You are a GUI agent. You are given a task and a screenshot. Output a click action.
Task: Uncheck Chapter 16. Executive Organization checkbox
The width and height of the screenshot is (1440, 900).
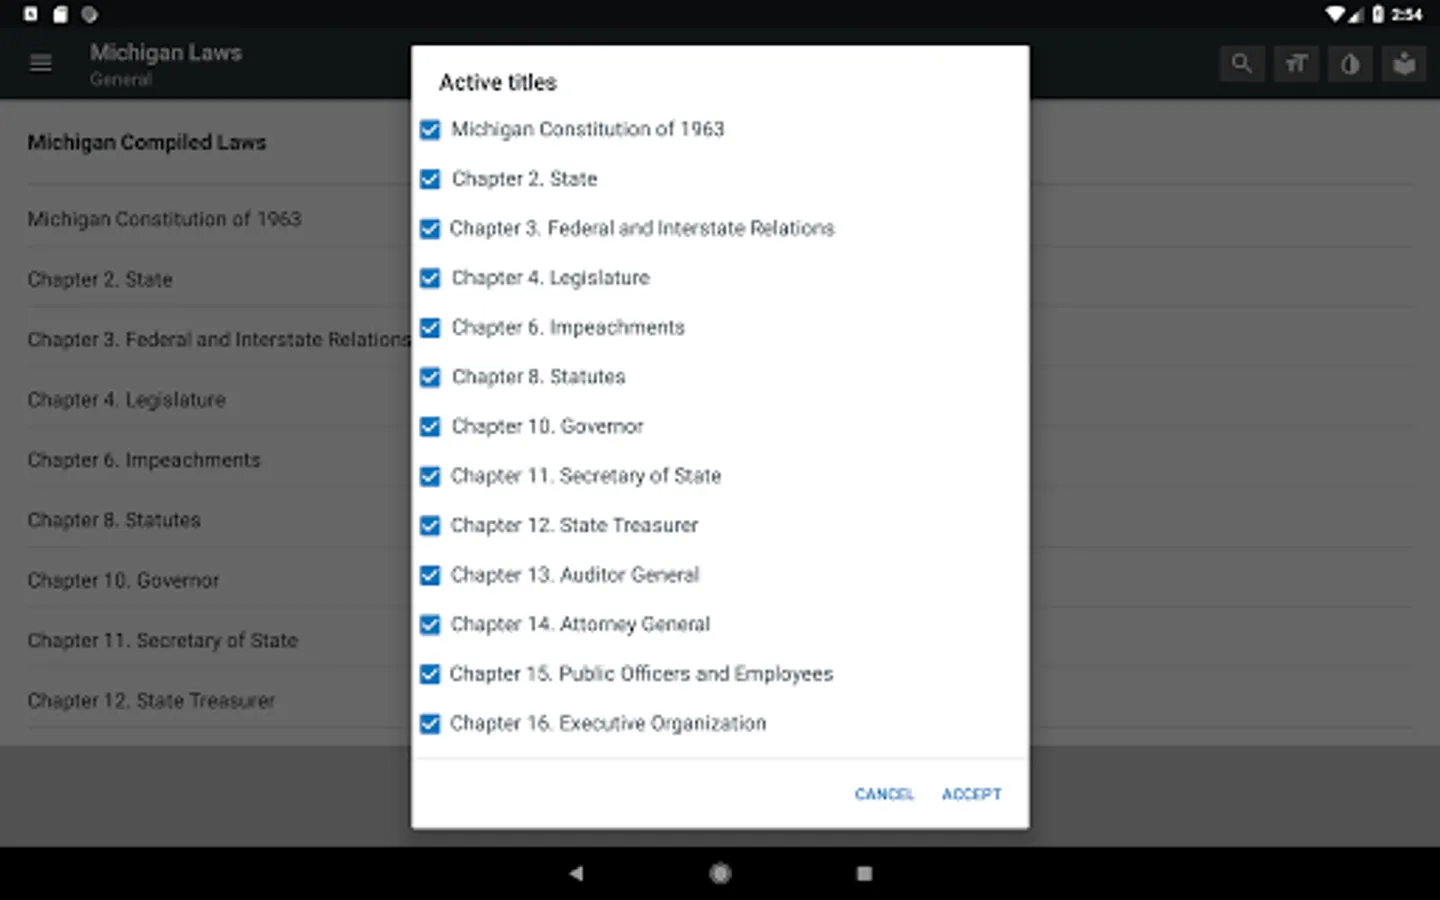pyautogui.click(x=430, y=724)
